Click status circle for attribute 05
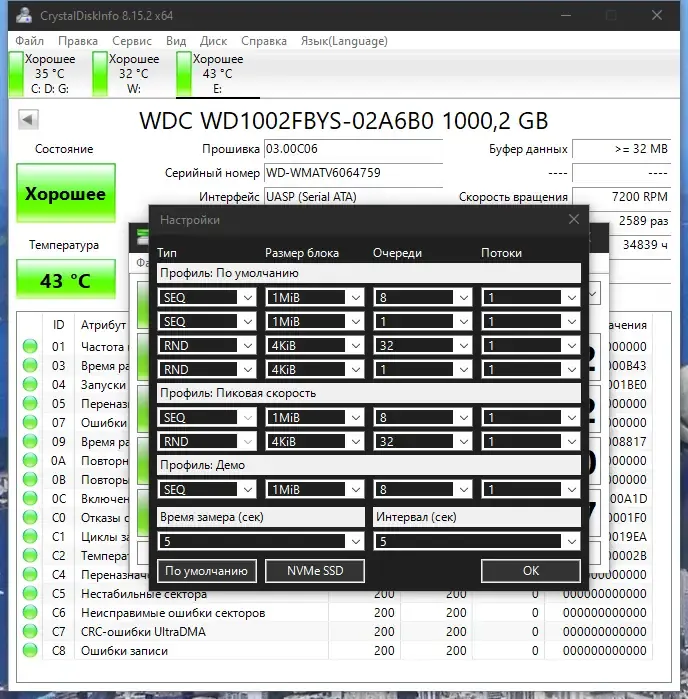688x699 pixels. (x=30, y=403)
